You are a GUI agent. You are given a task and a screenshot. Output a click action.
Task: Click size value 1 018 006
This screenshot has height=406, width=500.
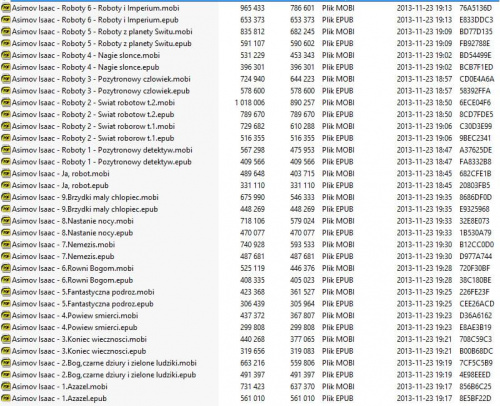pyautogui.click(x=250, y=103)
